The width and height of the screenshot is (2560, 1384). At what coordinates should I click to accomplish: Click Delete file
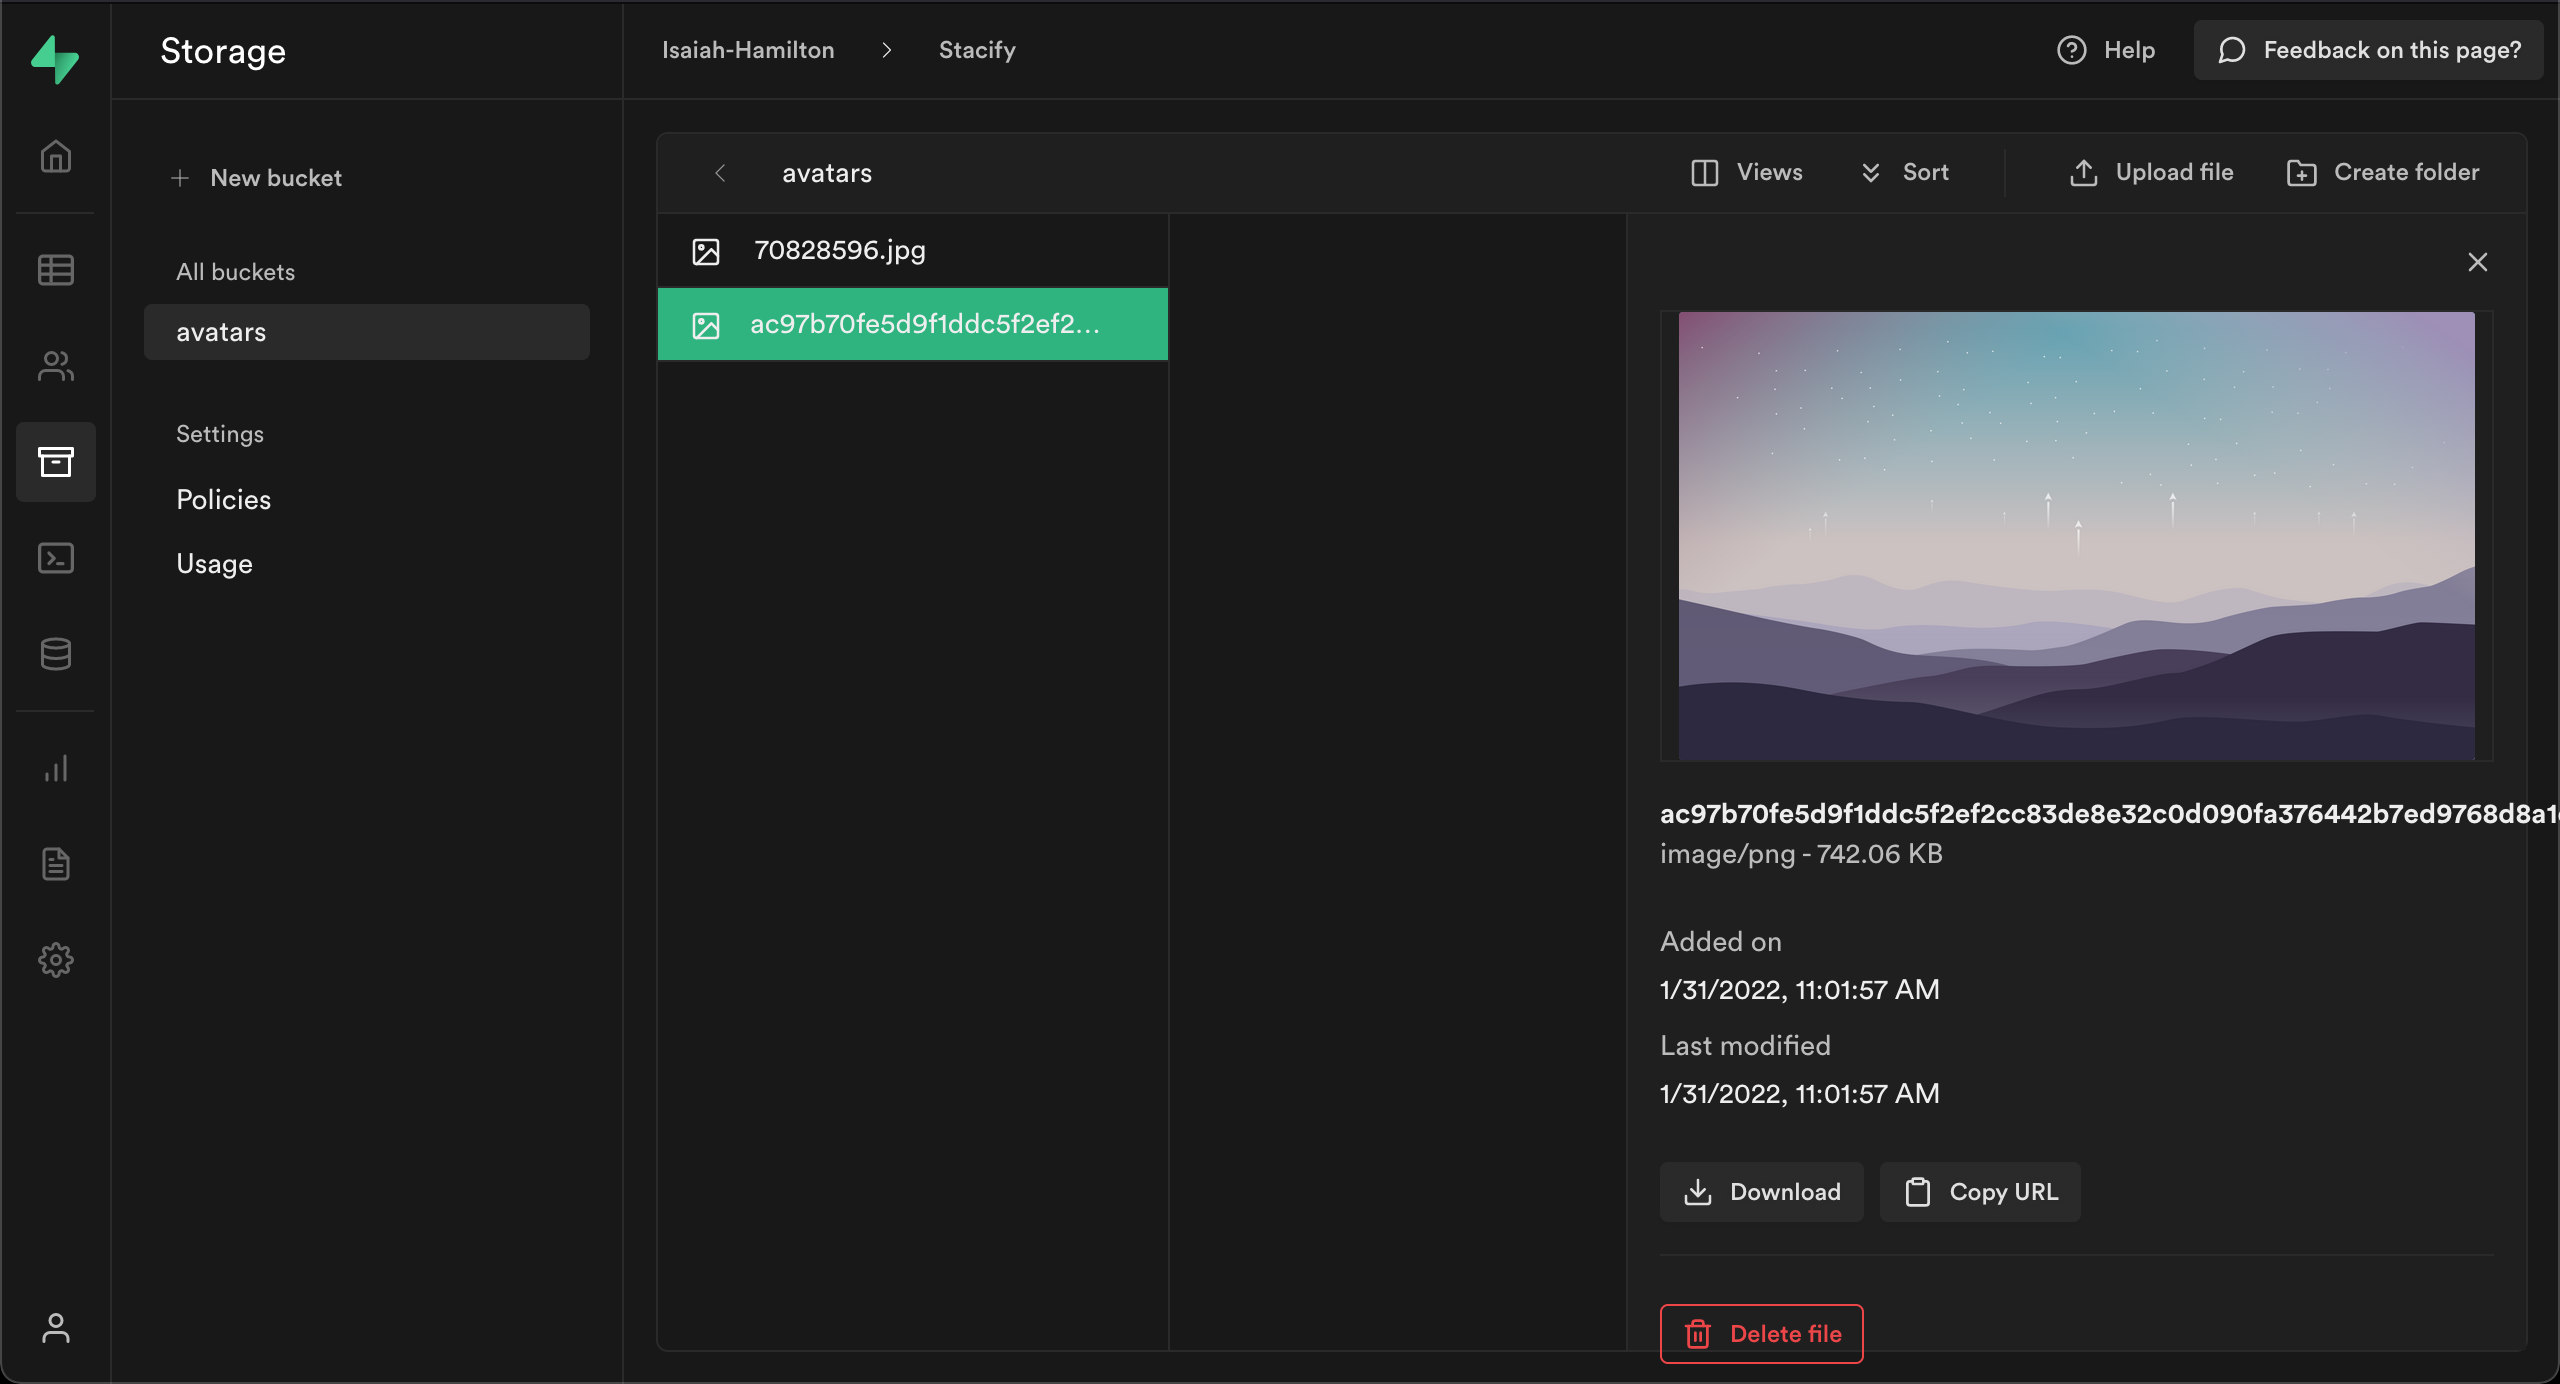(x=1762, y=1334)
